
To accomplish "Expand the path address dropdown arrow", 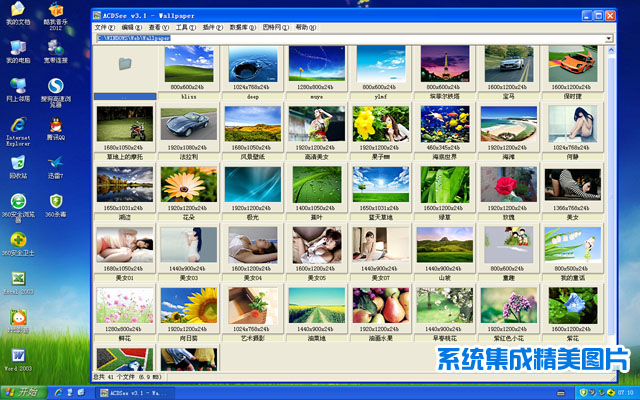I will [x=609, y=38].
